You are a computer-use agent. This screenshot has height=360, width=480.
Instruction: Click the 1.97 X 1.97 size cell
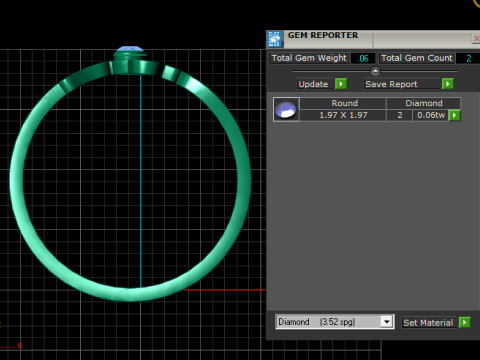343,115
